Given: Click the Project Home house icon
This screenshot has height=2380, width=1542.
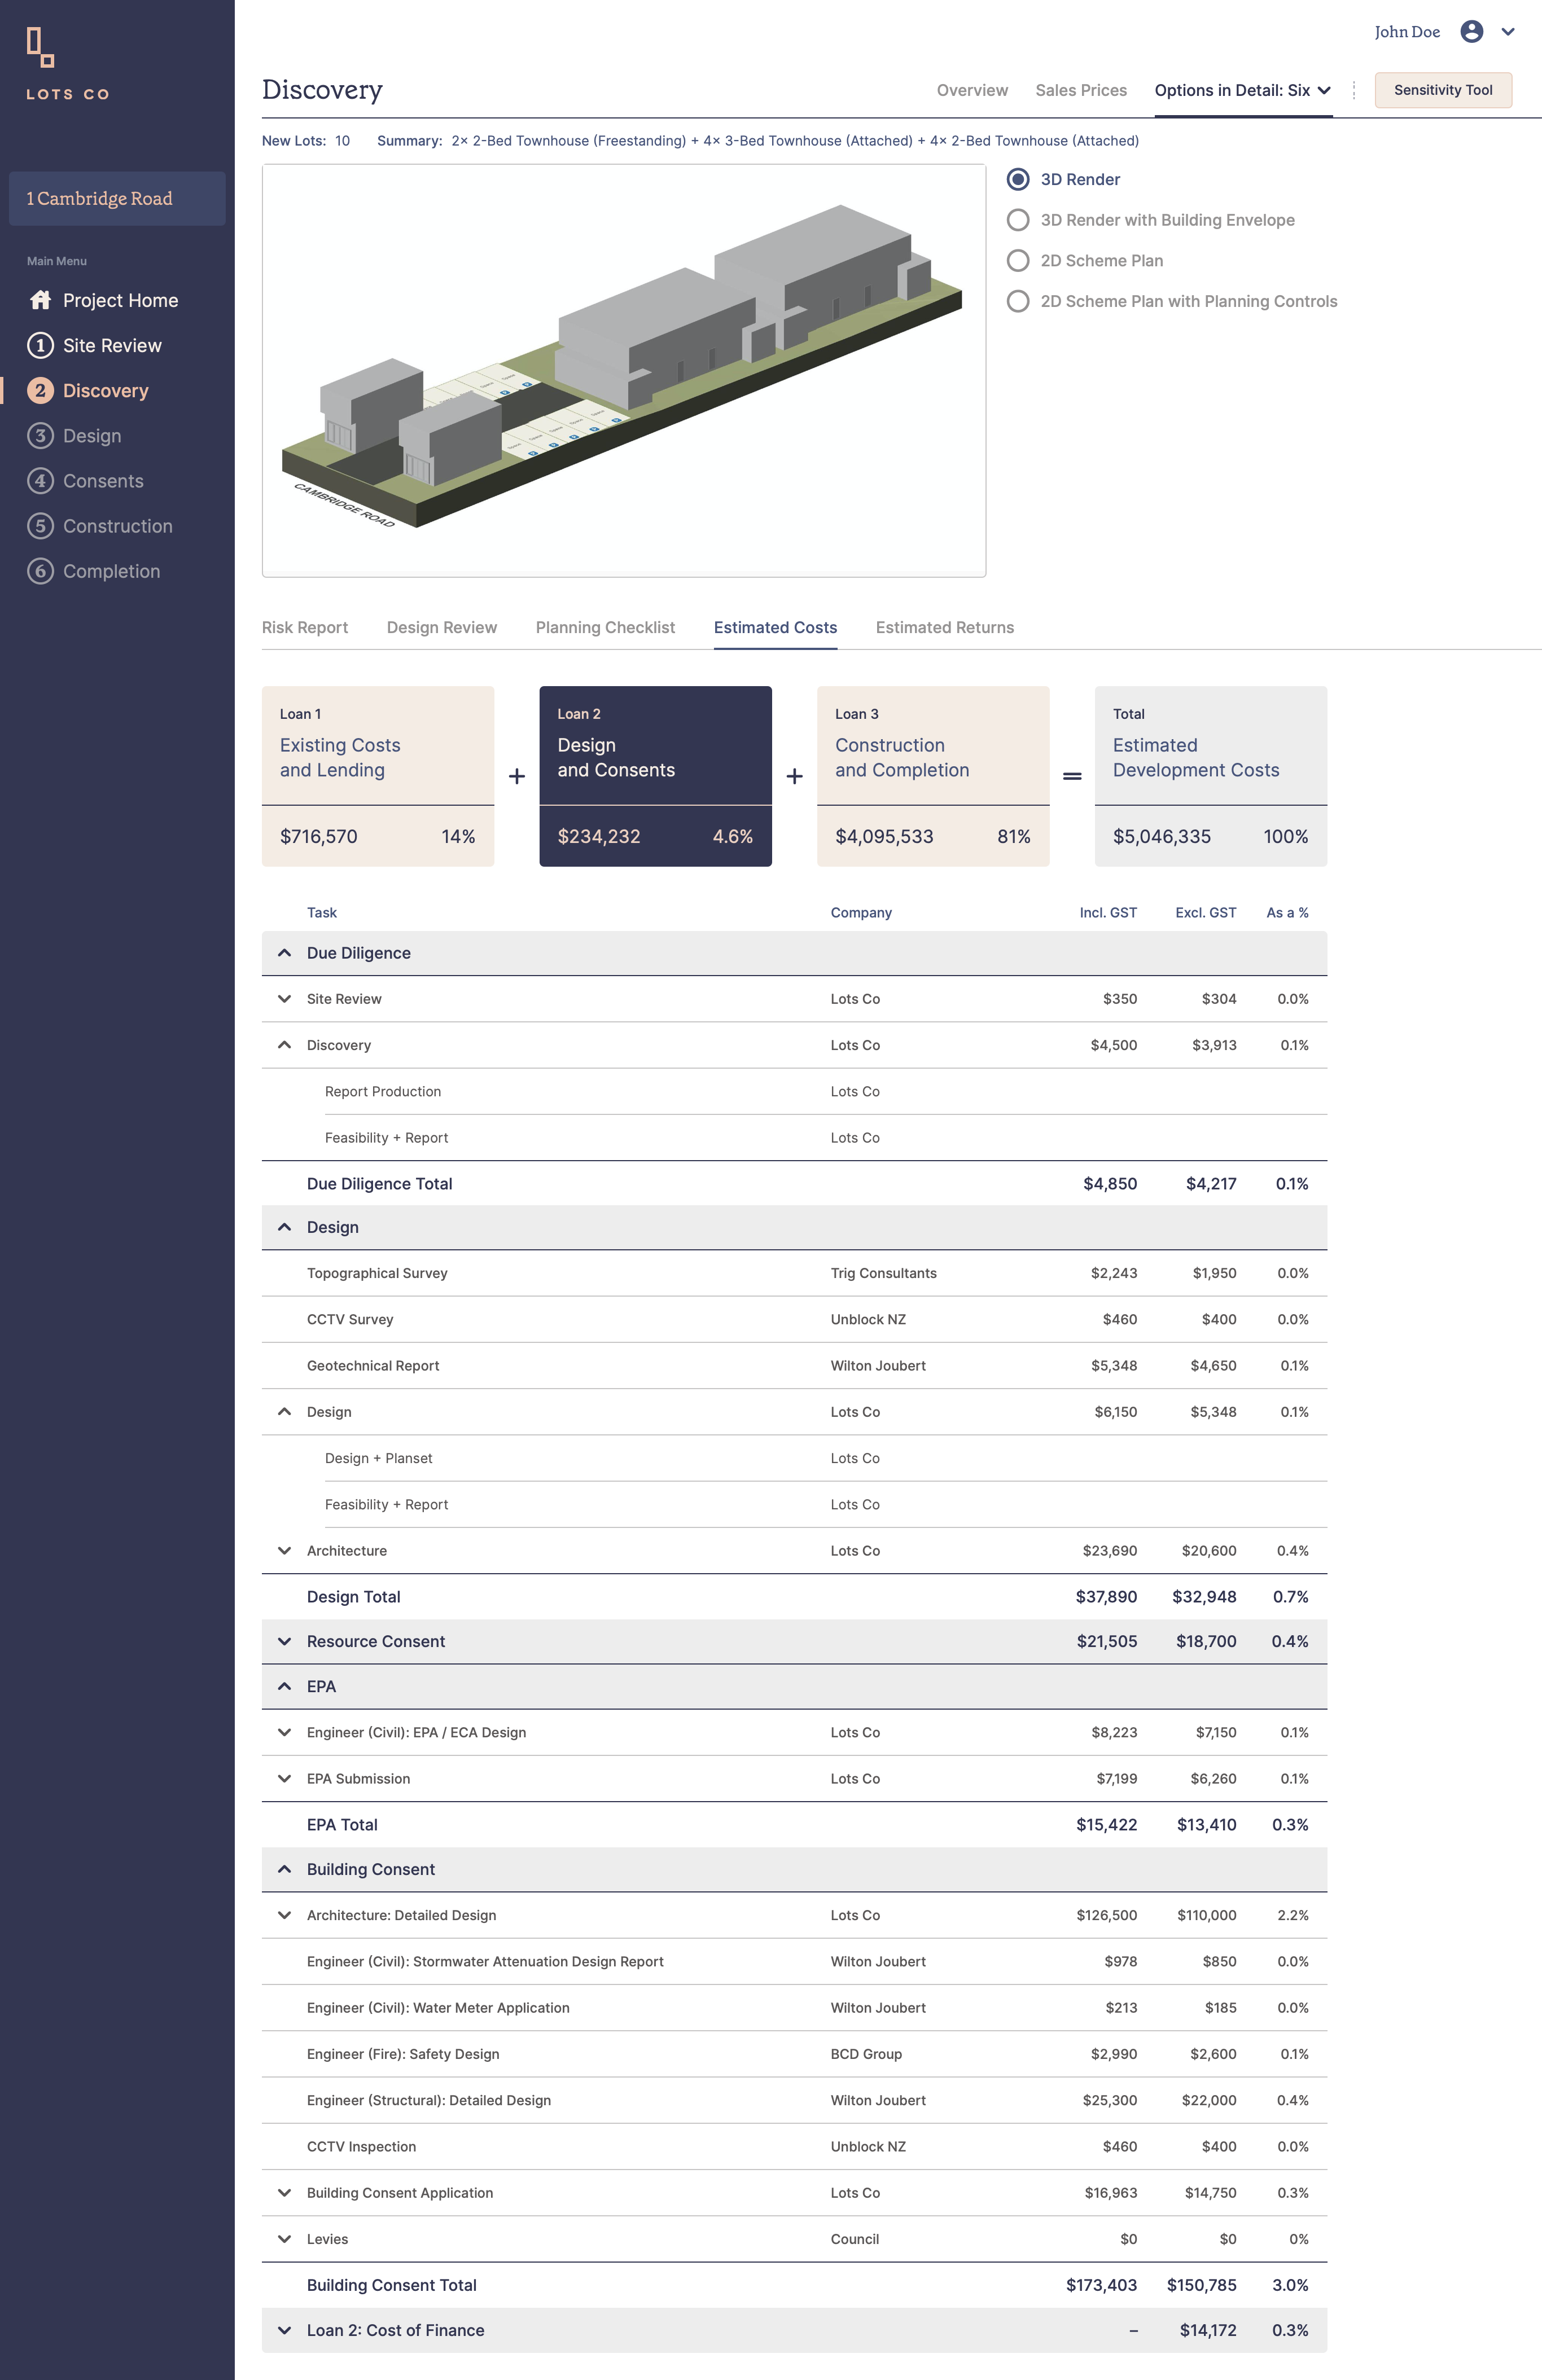Looking at the screenshot, I should (40, 300).
